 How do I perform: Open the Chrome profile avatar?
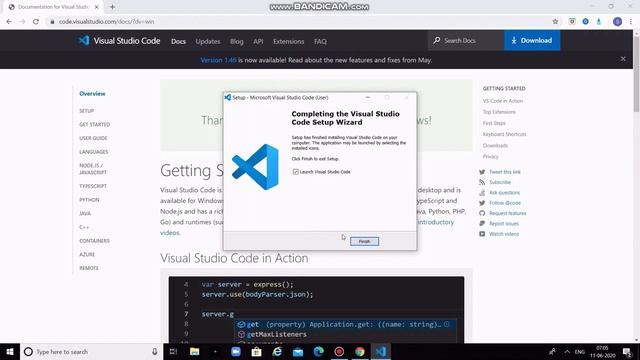tap(617, 22)
